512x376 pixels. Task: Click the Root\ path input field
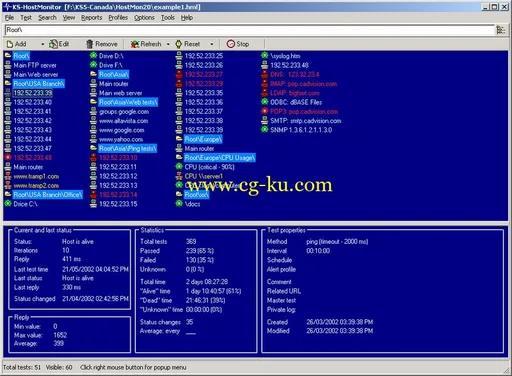click(249, 30)
